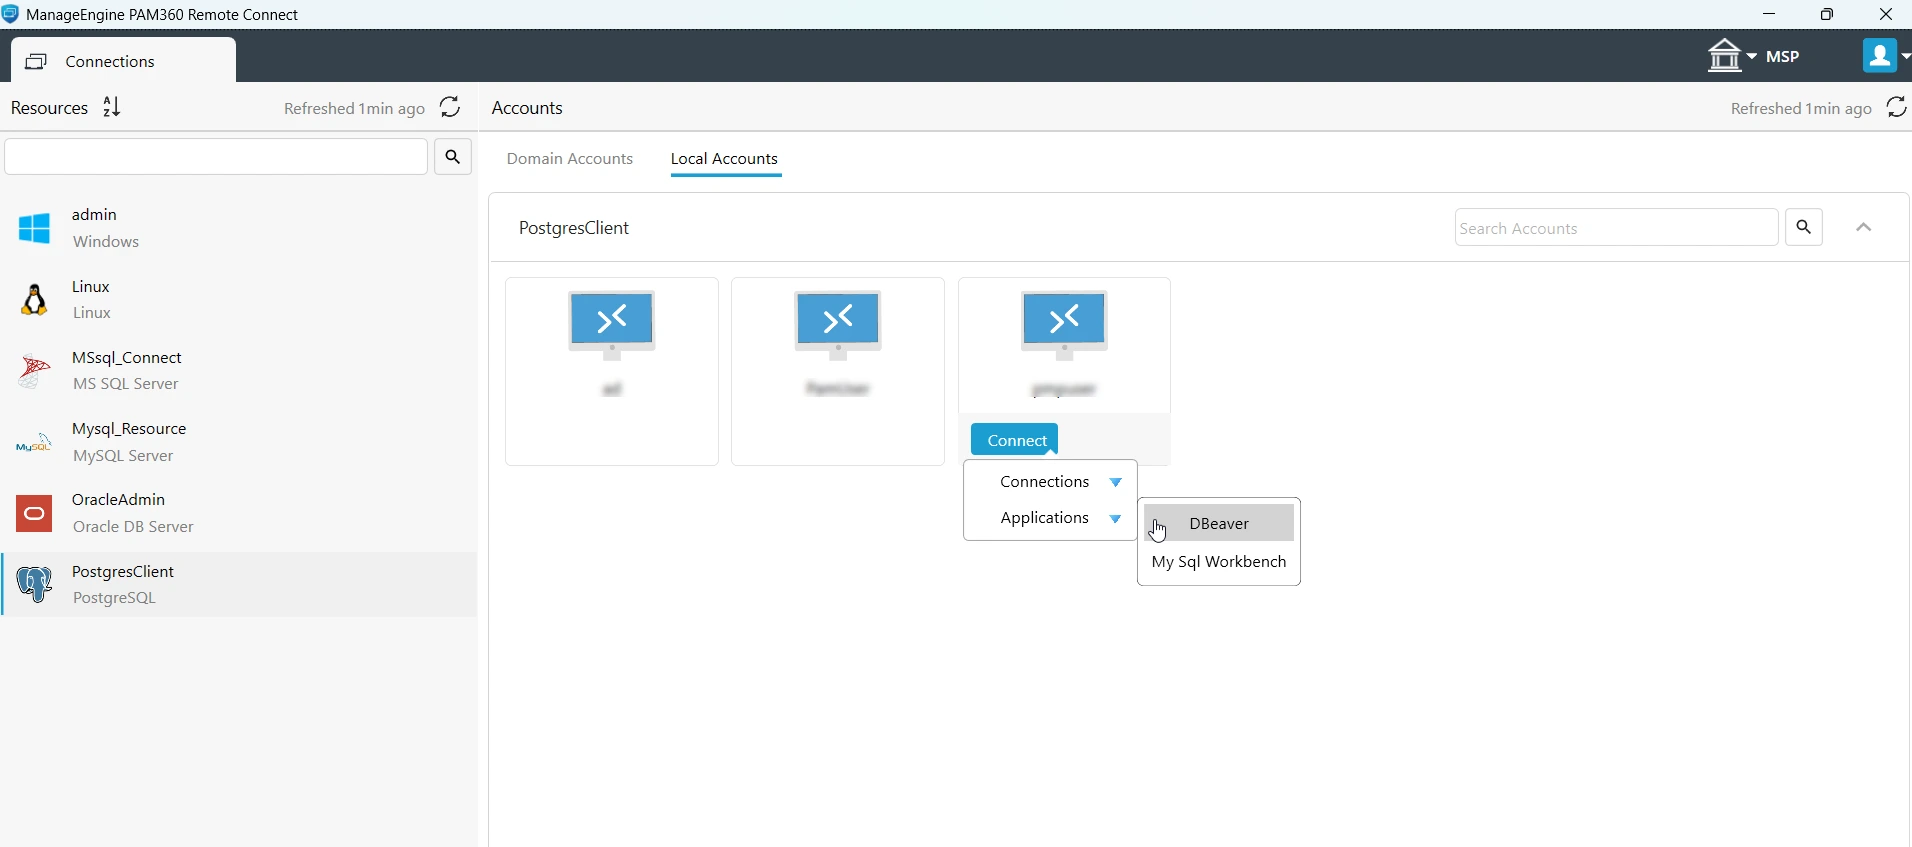Open the user profile dropdown arrow
Screen dimensions: 1912x847
(x=1905, y=56)
